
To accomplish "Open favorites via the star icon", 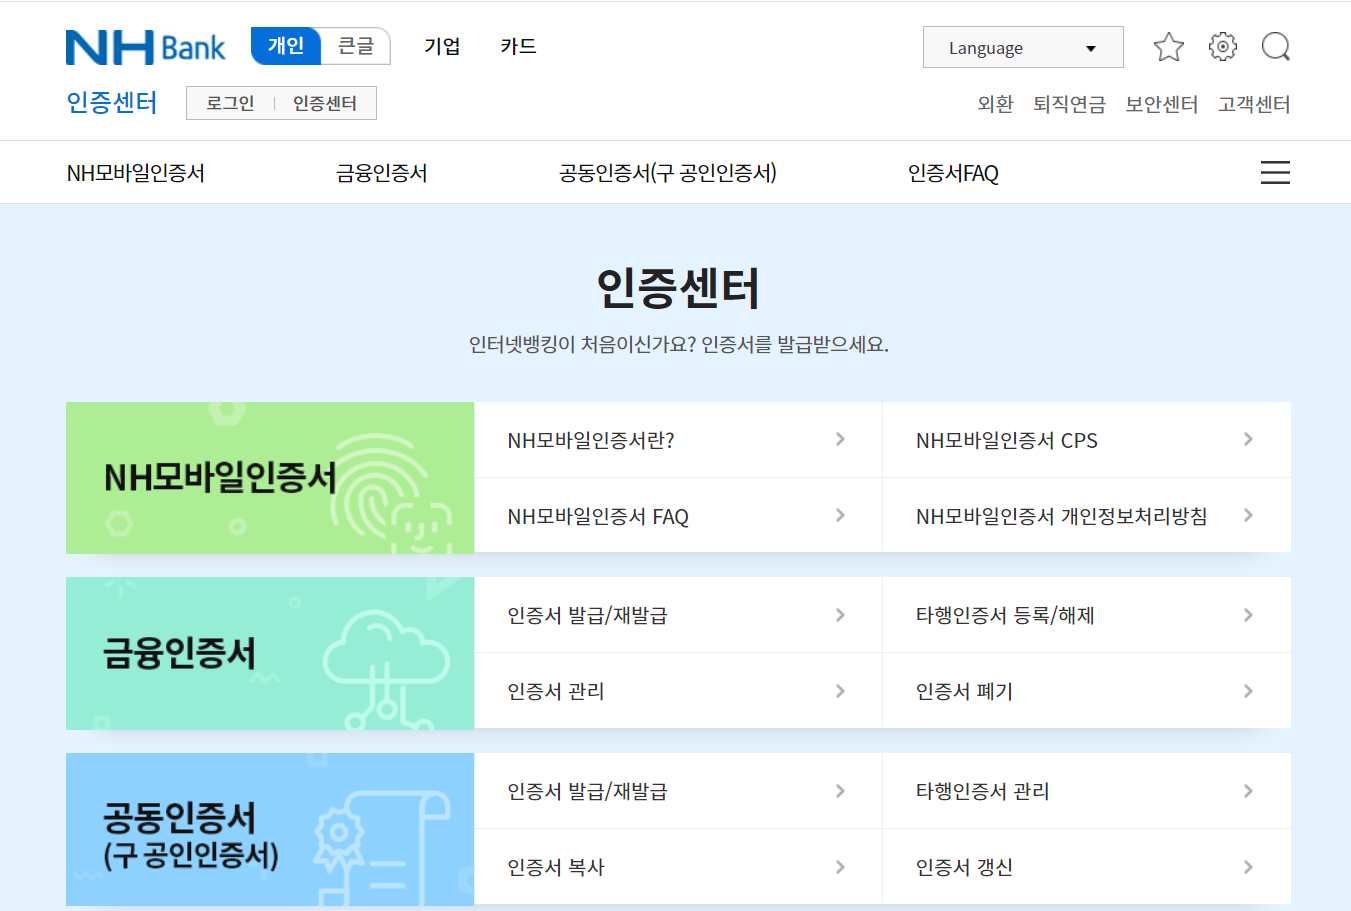I will click(x=1167, y=46).
